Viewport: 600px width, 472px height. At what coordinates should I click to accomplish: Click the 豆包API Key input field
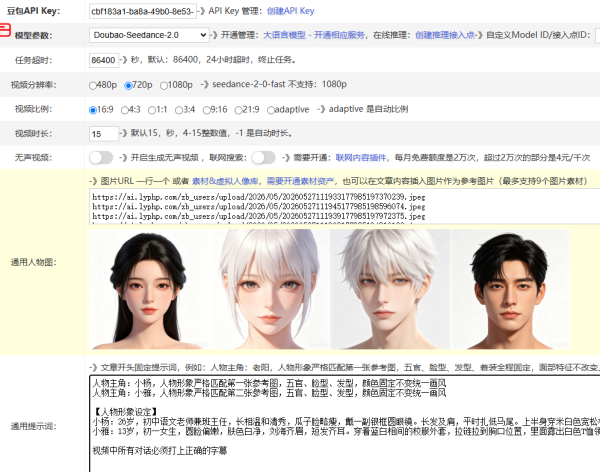pos(143,11)
